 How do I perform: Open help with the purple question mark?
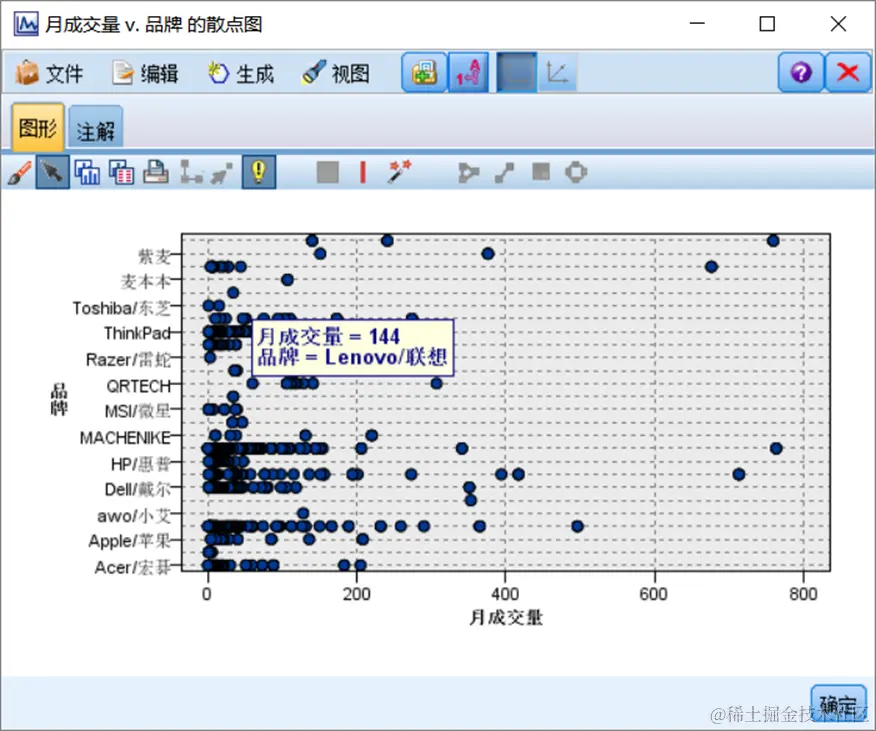click(801, 73)
